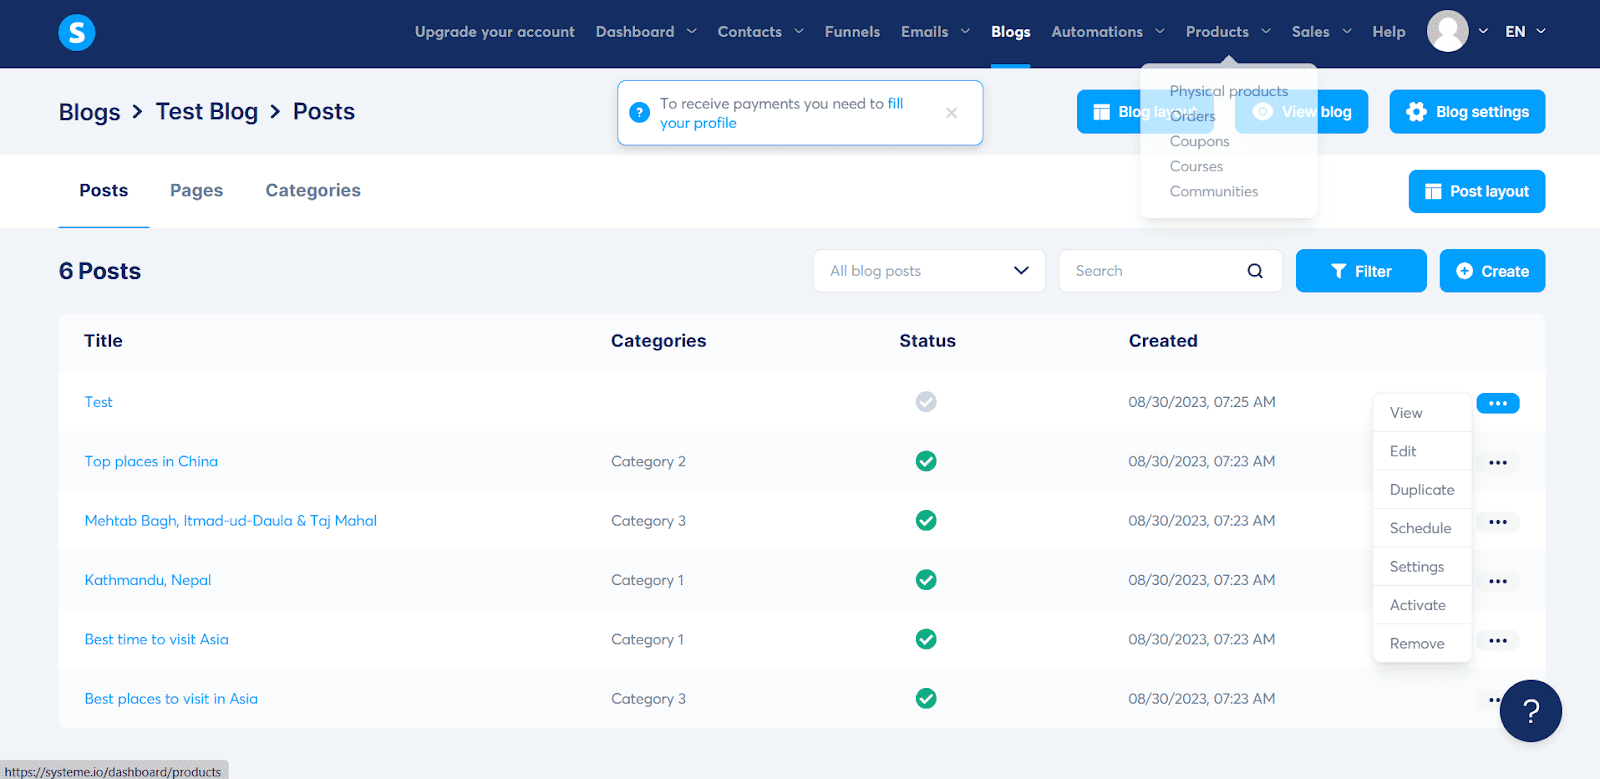Click the blue three-dot menu for Test post

click(1497, 403)
